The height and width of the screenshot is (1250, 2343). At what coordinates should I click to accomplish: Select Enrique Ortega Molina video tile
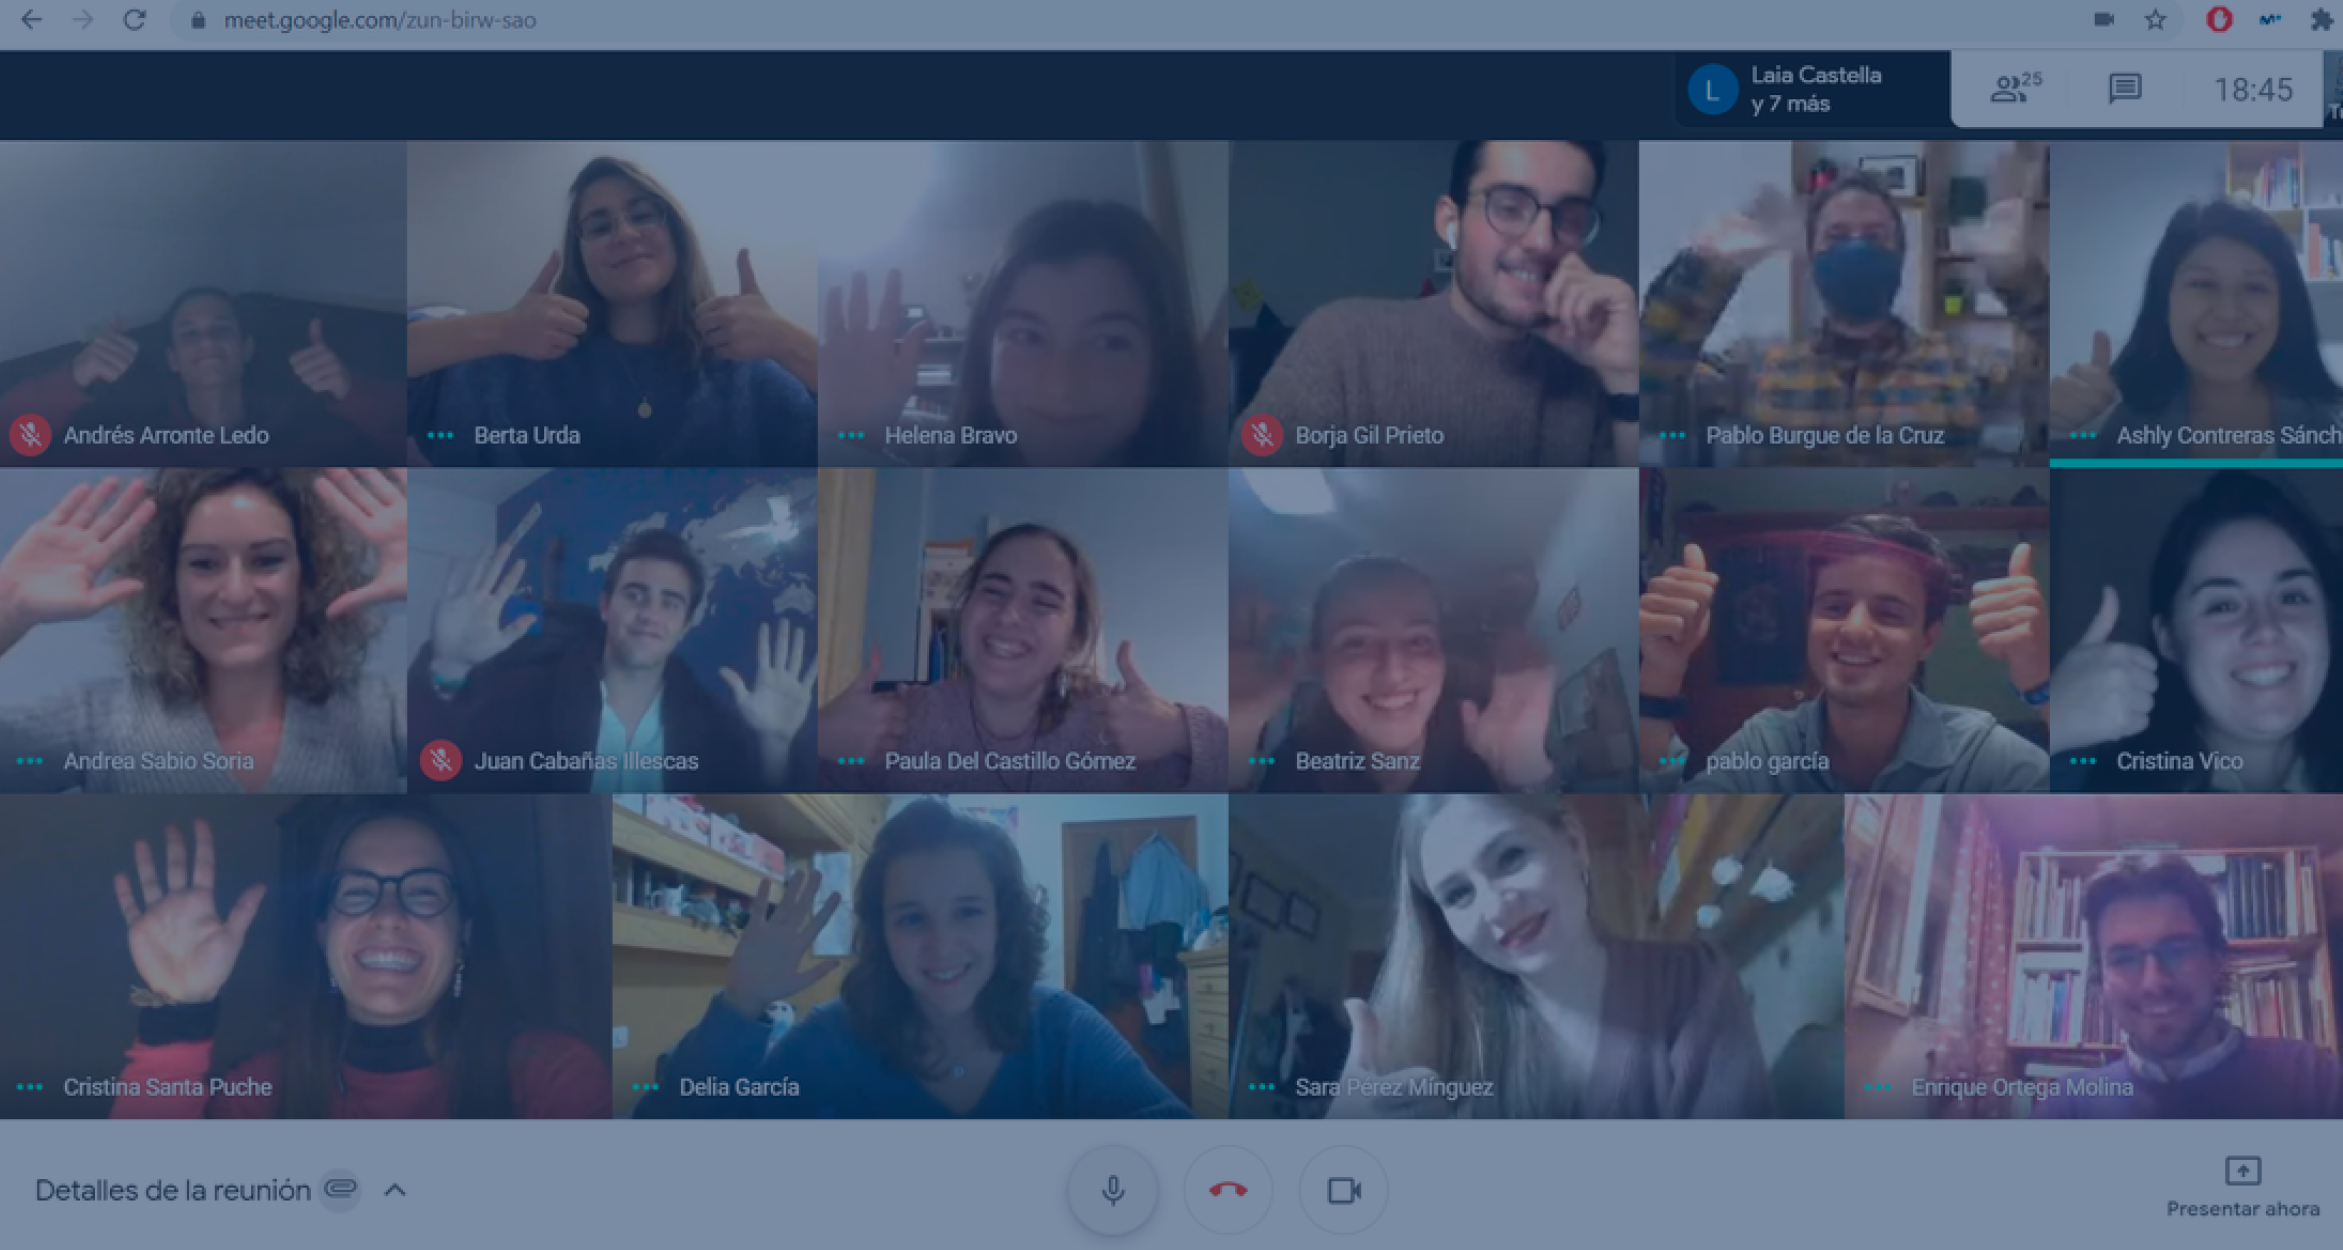[2093, 956]
